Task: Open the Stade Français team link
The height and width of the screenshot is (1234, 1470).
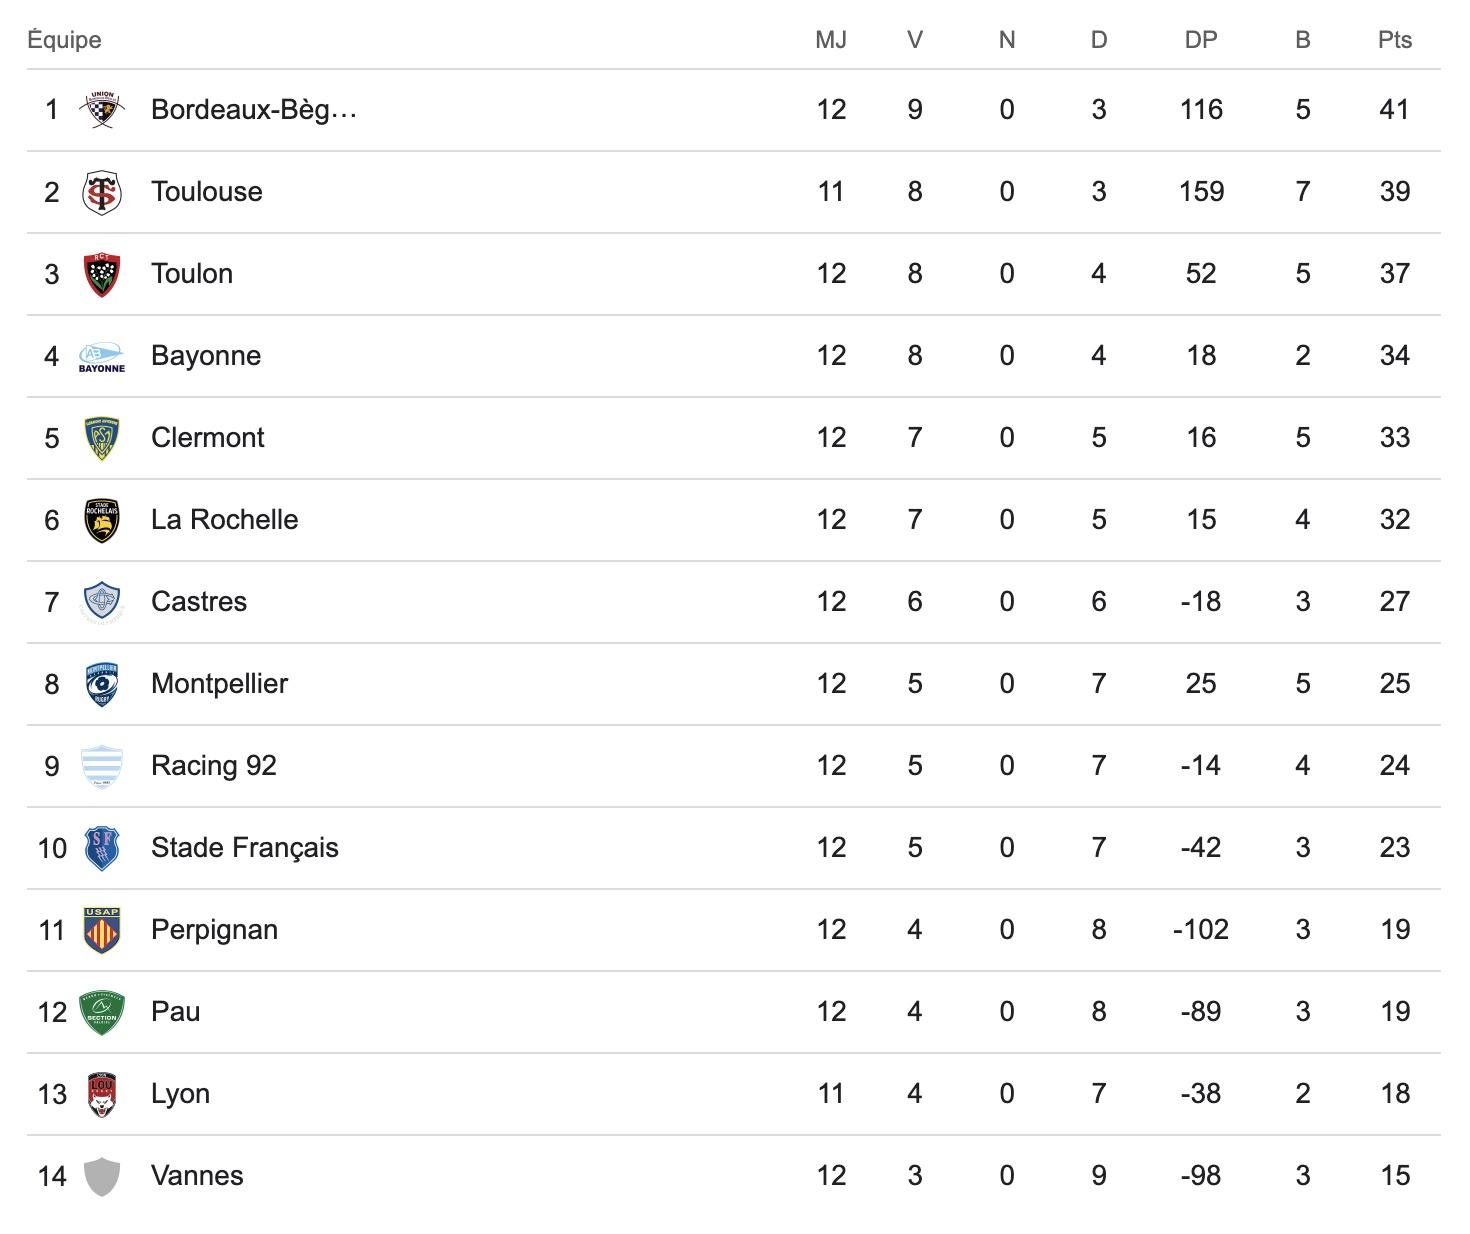Action: click(245, 848)
